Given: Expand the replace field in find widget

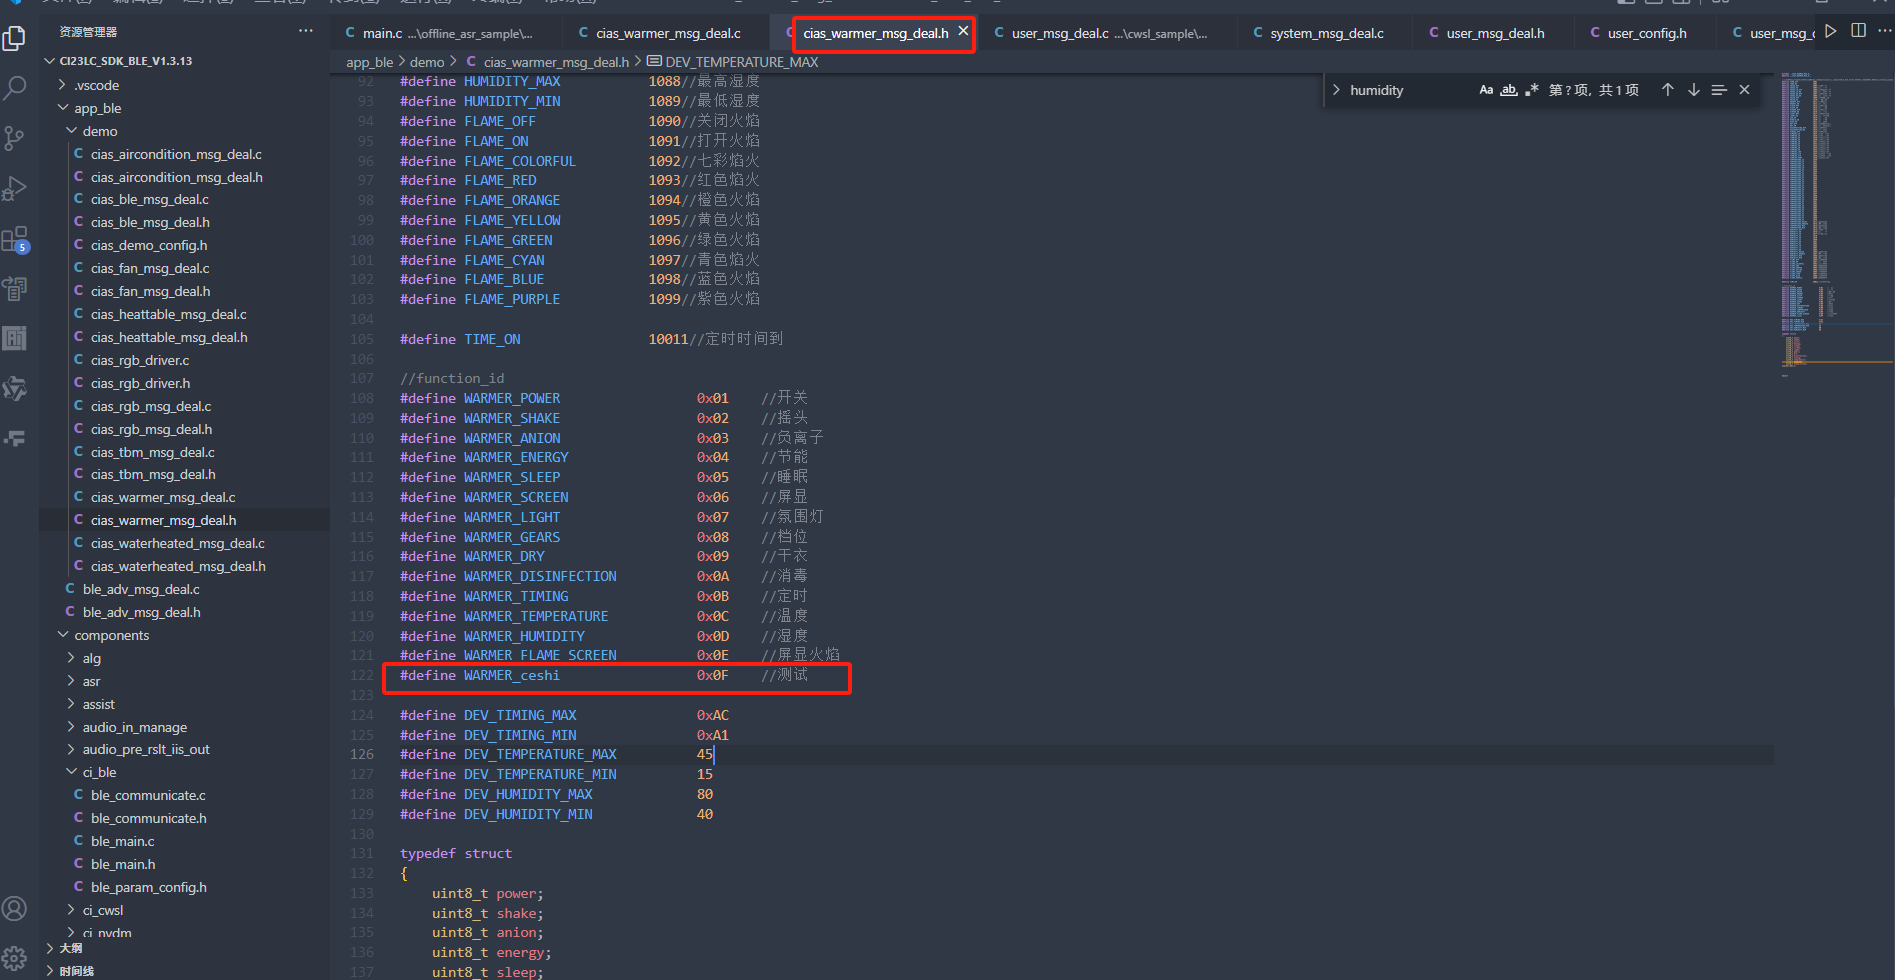Looking at the screenshot, I should tap(1336, 90).
